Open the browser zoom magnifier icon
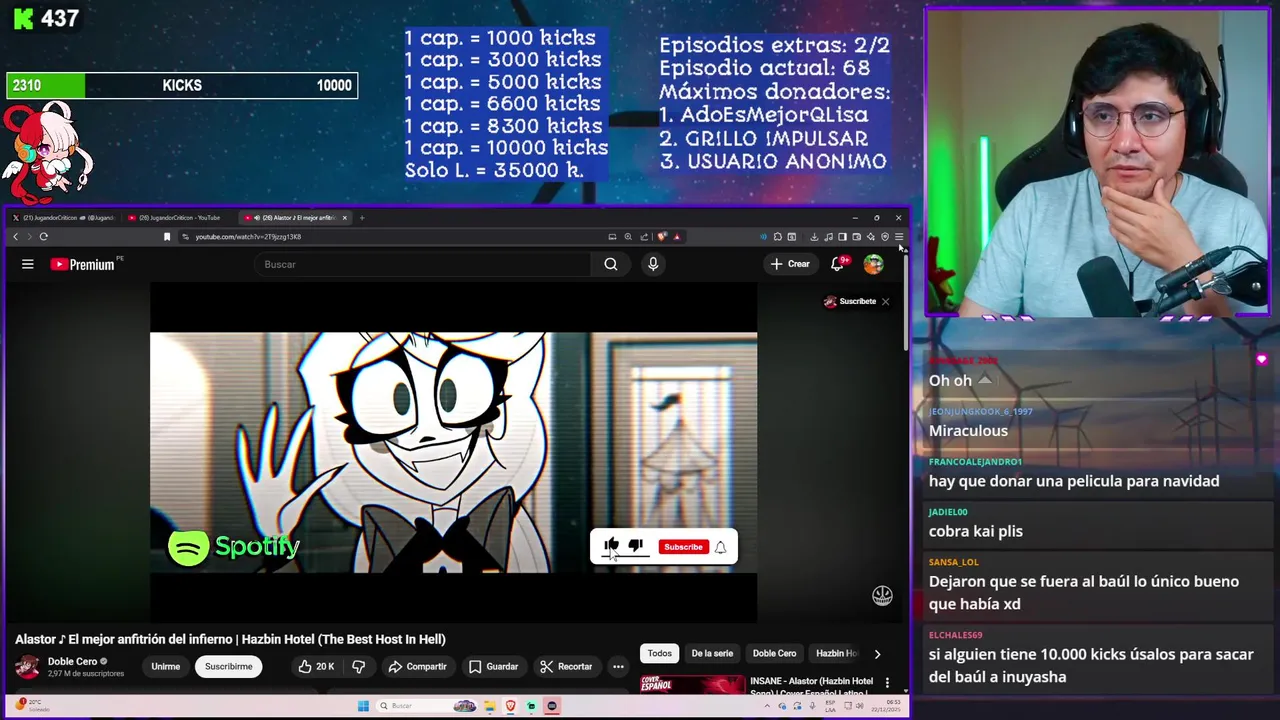Image resolution: width=1280 pixels, height=720 pixels. click(x=628, y=237)
